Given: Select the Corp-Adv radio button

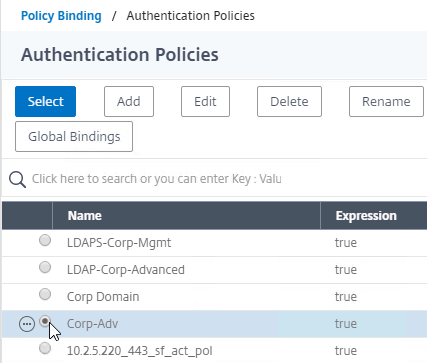Looking at the screenshot, I should (45, 321).
